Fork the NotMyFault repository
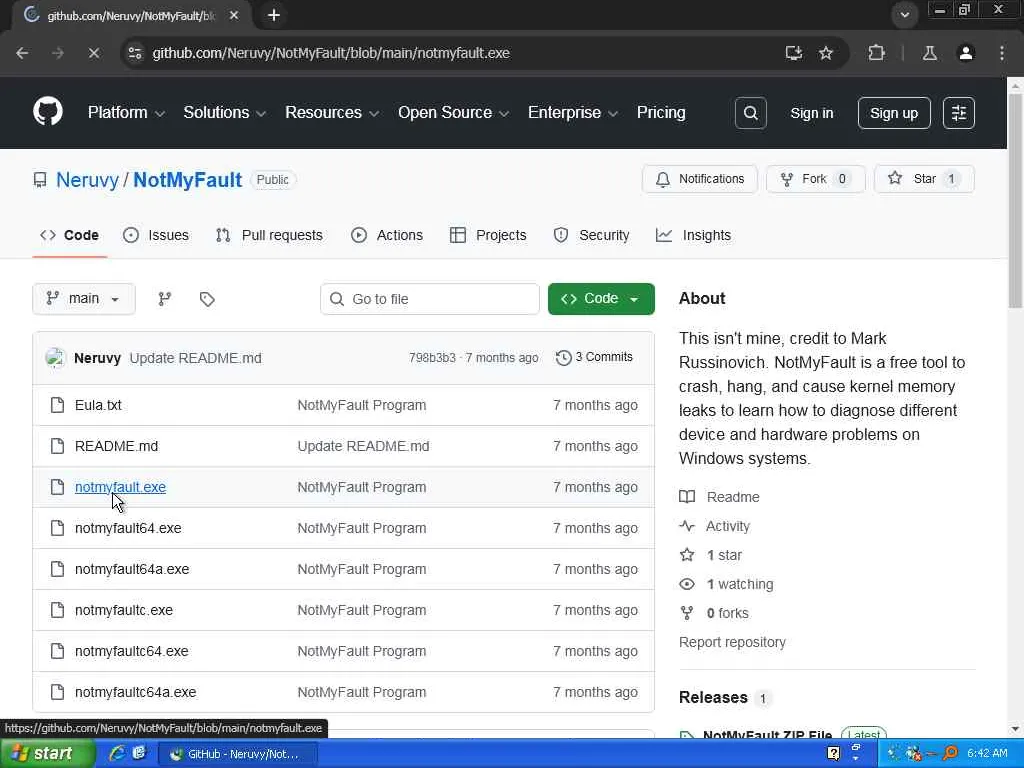The width and height of the screenshot is (1024, 768). (x=816, y=179)
